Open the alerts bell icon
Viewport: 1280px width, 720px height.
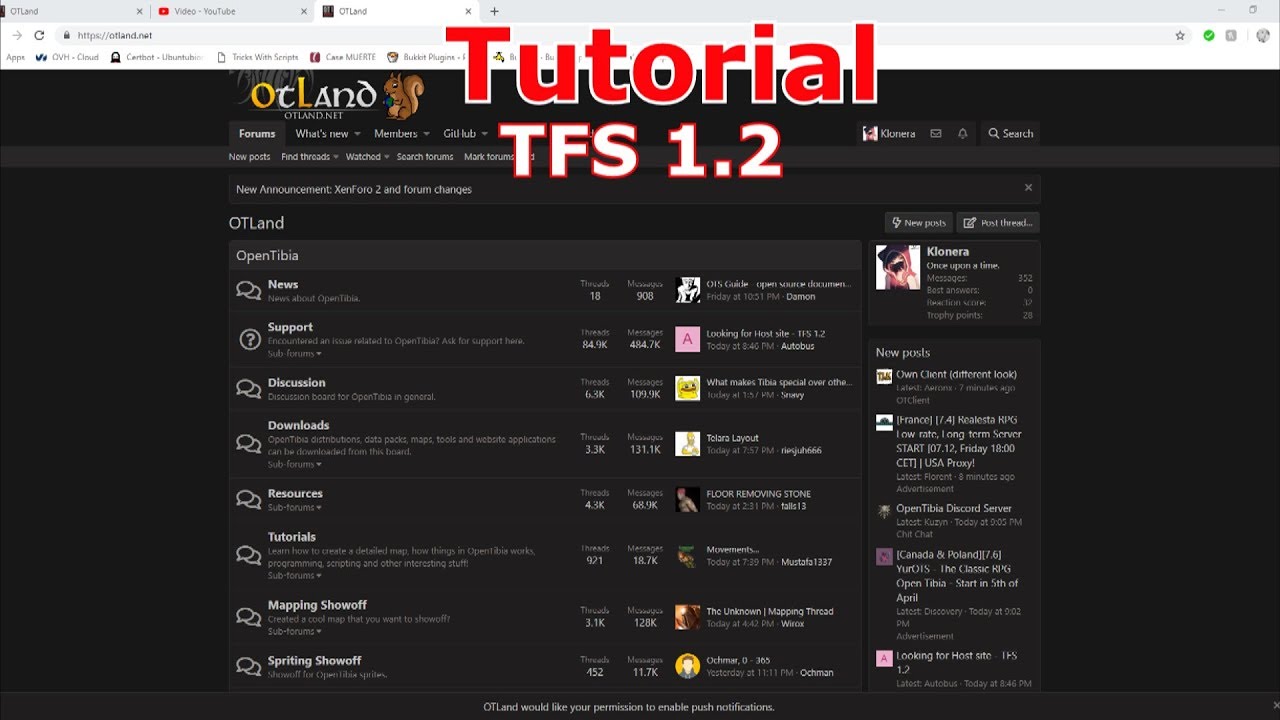coord(963,134)
